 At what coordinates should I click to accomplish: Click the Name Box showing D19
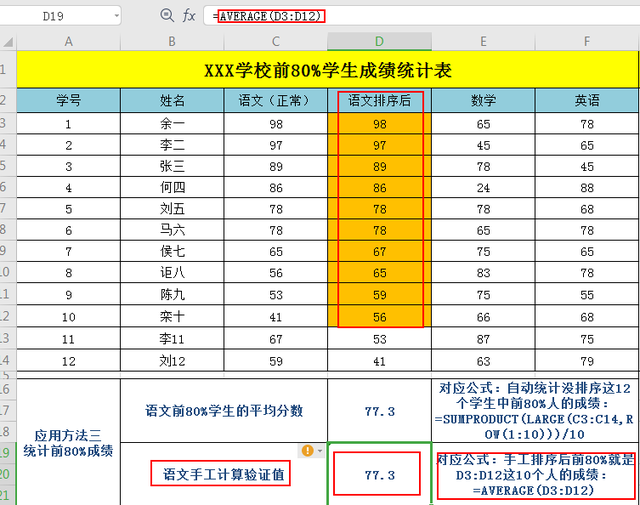tap(53, 16)
